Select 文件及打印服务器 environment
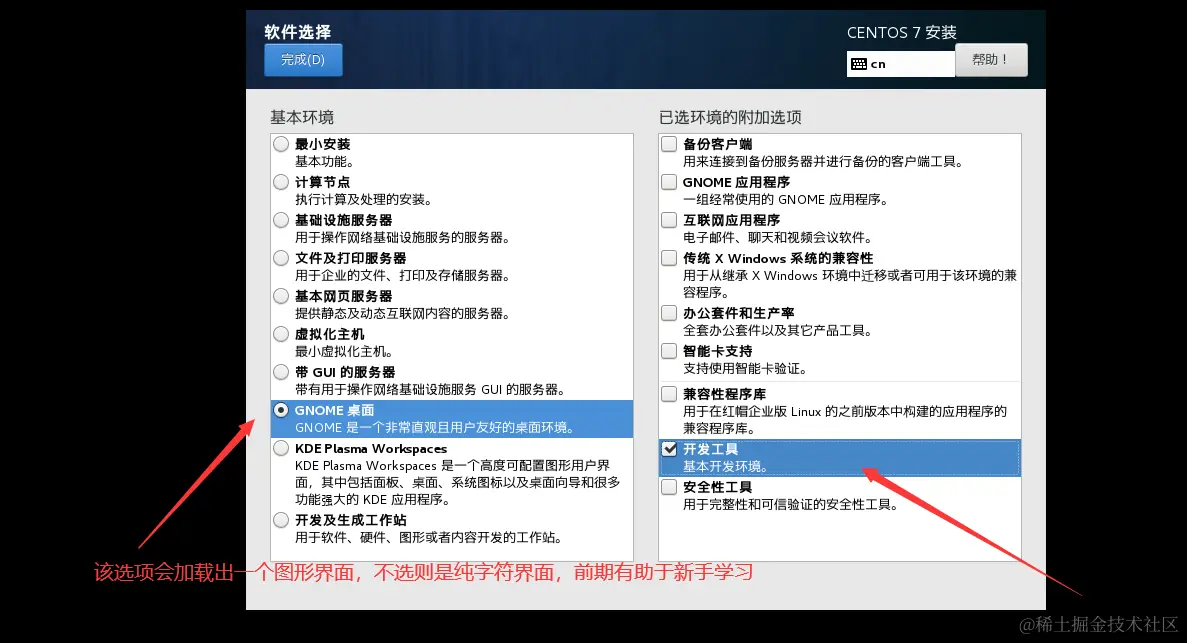The image size is (1187, 643). tap(281, 257)
